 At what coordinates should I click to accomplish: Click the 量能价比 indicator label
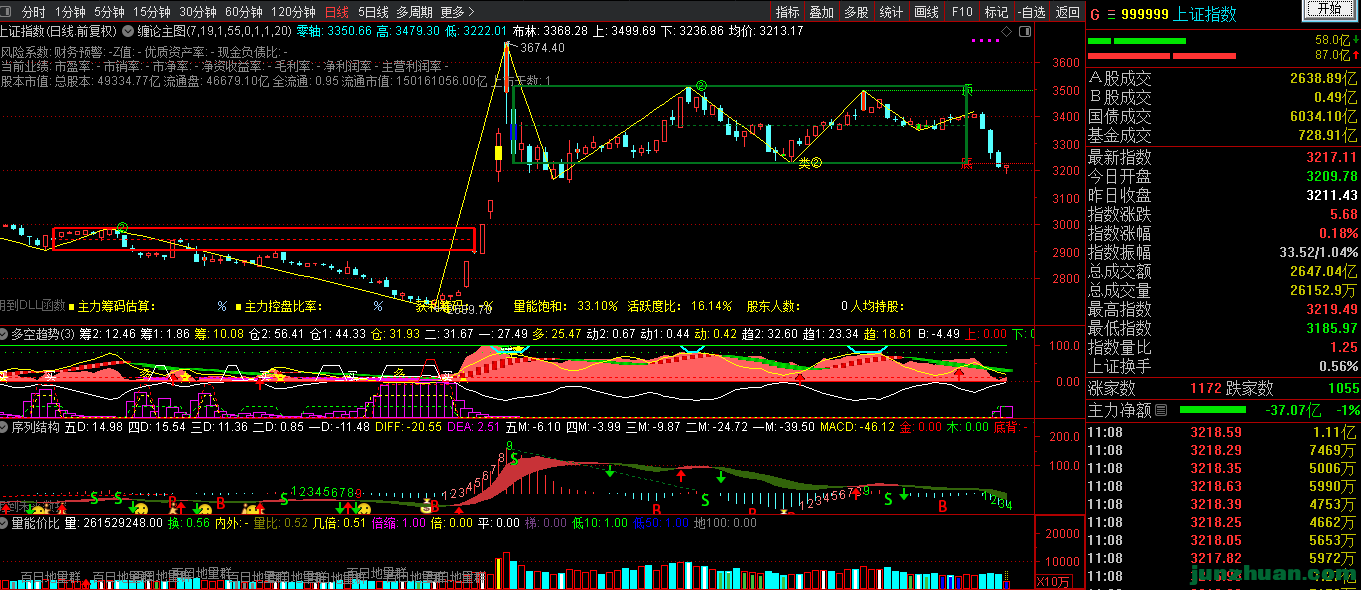click(37, 522)
